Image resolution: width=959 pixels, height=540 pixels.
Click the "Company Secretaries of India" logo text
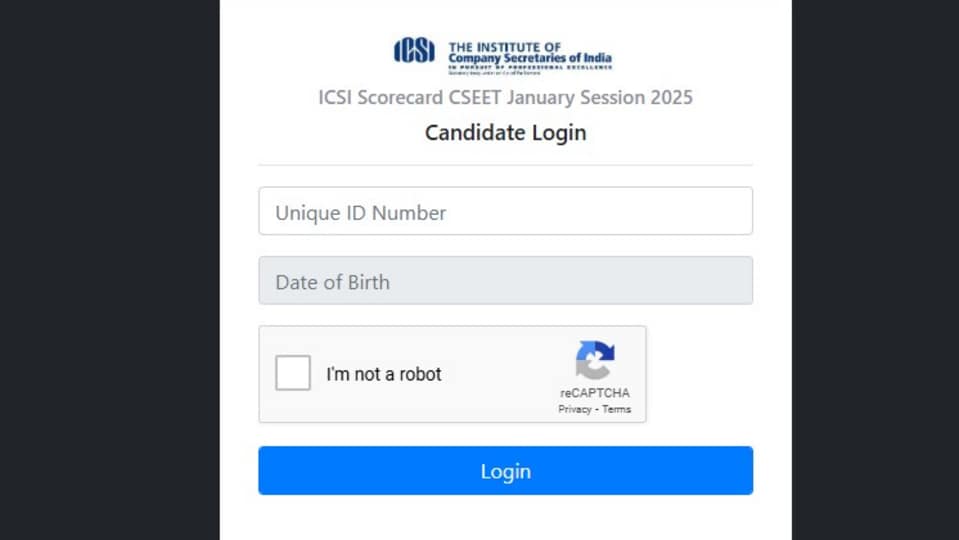(530, 58)
